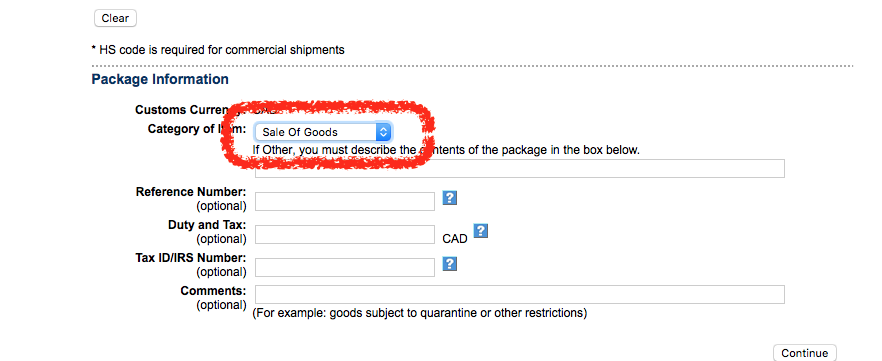
Task: Click the Category of Item label
Action: pos(197,129)
